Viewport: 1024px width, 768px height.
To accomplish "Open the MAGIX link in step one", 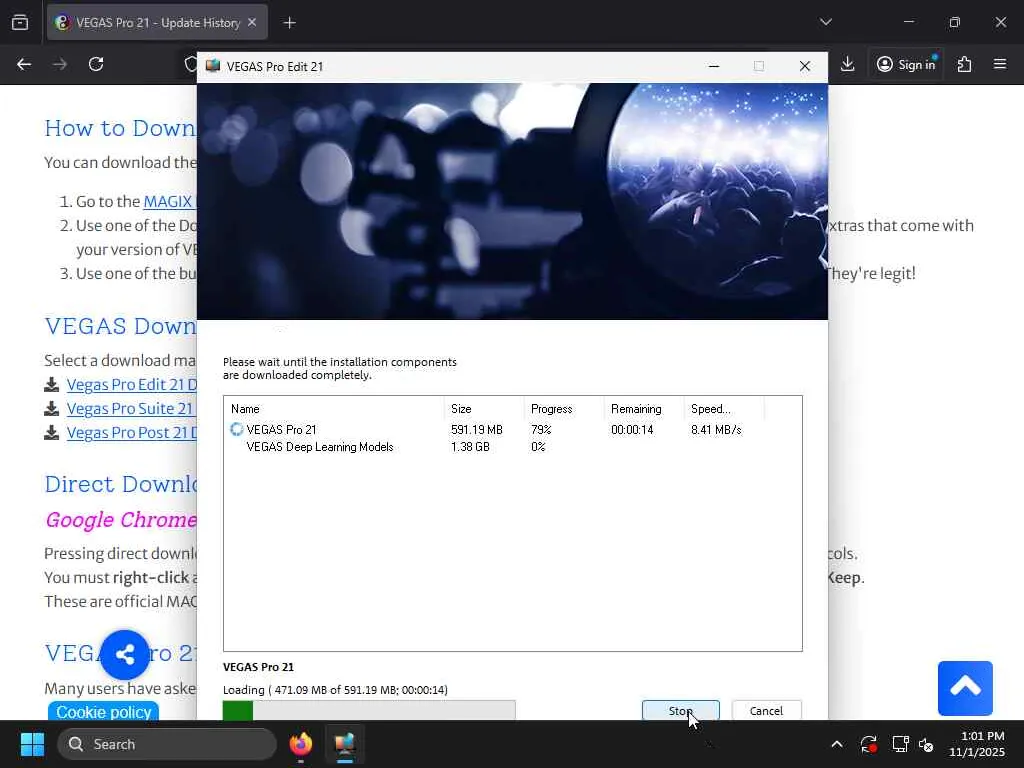I will click(x=168, y=201).
